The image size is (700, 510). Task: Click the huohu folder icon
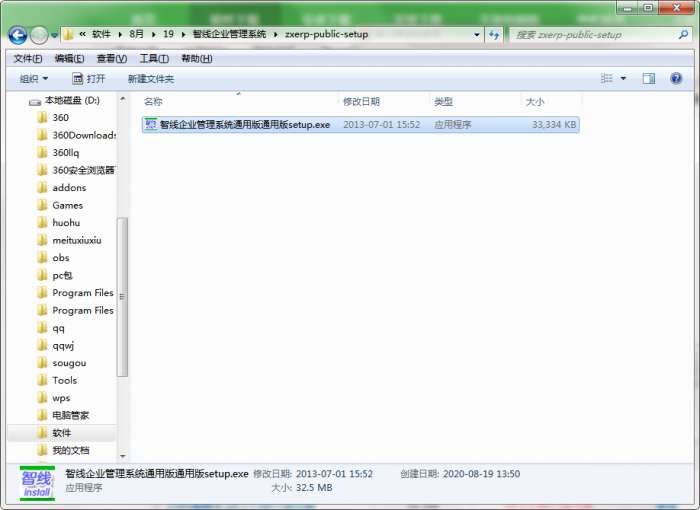(42, 222)
